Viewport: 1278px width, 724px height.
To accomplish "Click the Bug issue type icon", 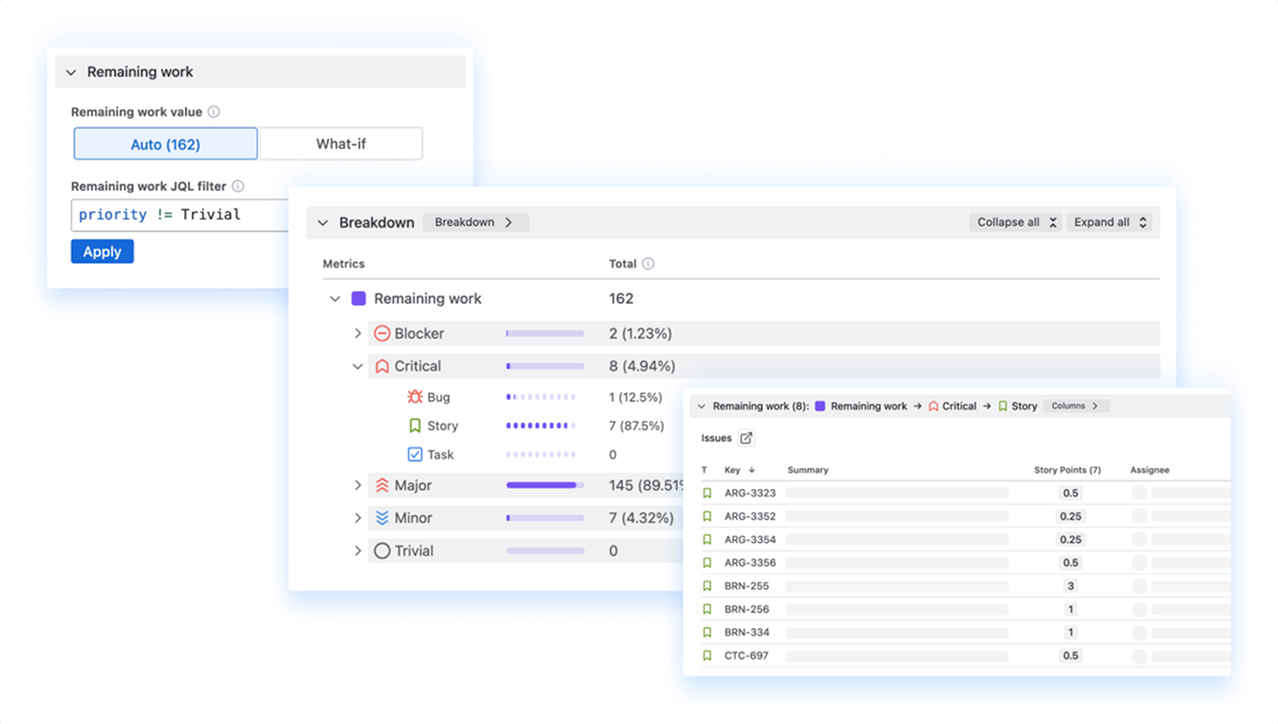I will 415,397.
